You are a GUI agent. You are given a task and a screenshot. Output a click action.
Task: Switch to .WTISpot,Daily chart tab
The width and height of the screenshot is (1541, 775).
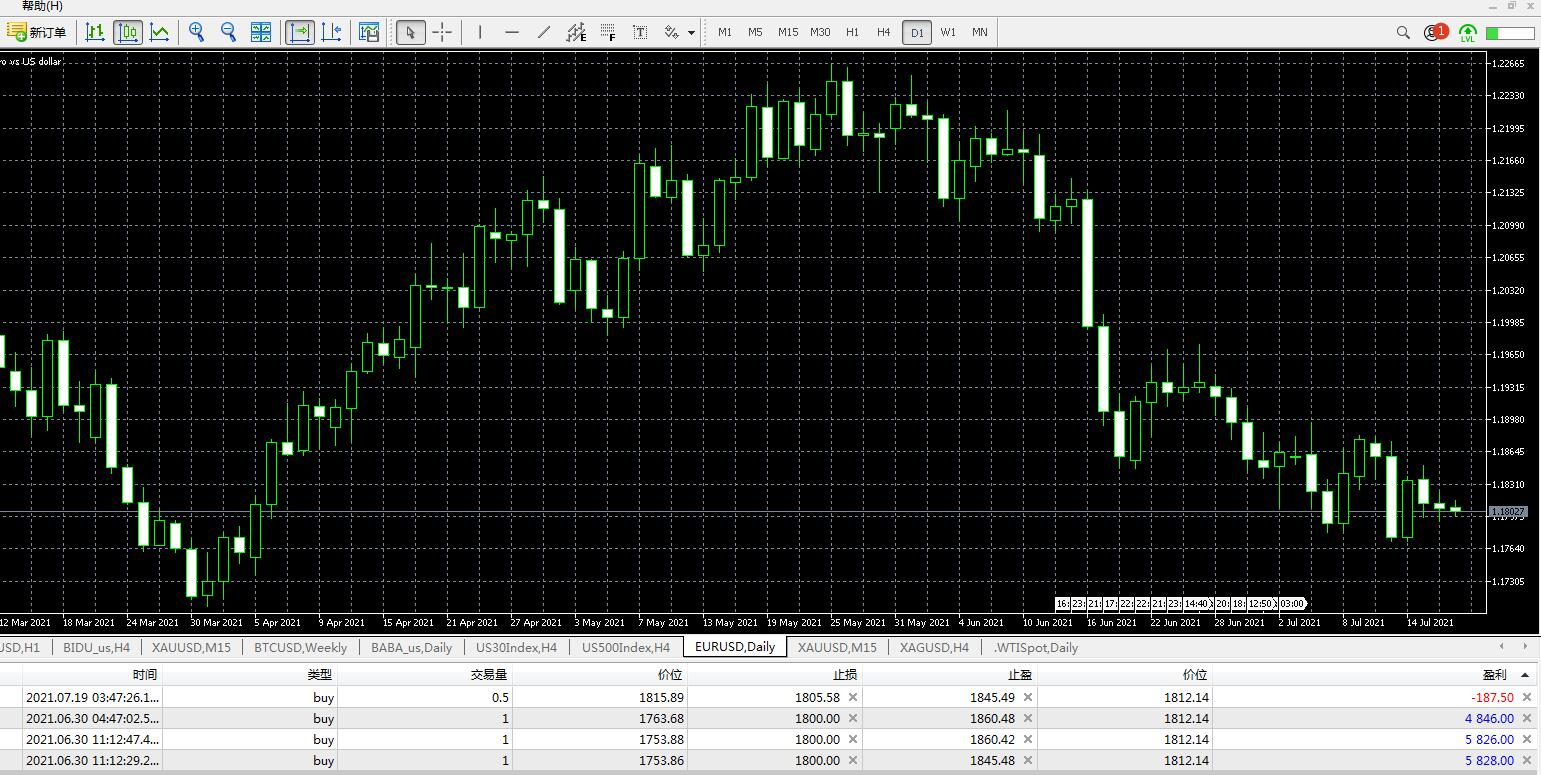[x=1036, y=647]
